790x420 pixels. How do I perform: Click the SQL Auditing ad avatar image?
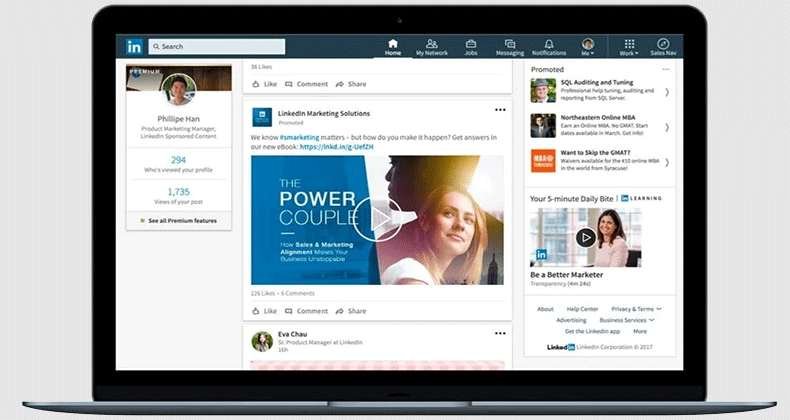543,91
